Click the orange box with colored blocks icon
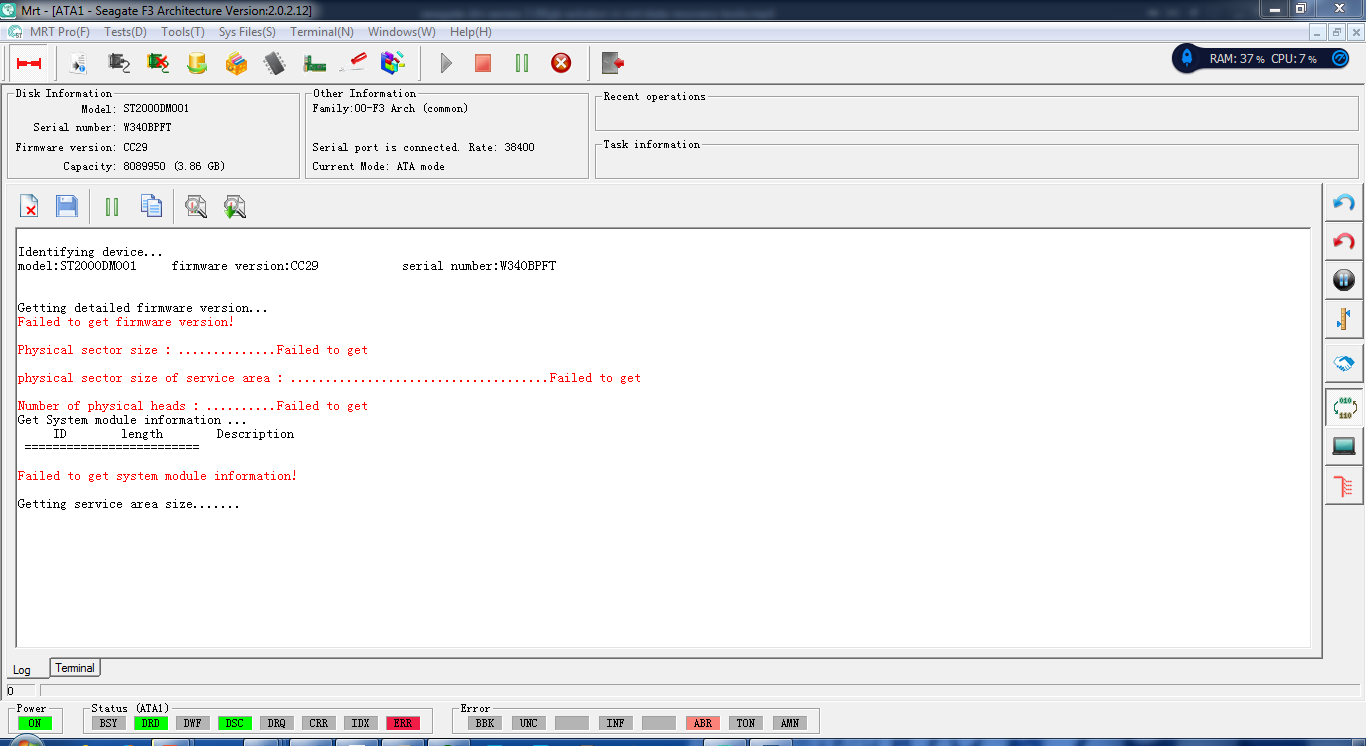The width and height of the screenshot is (1366, 746). coord(236,63)
